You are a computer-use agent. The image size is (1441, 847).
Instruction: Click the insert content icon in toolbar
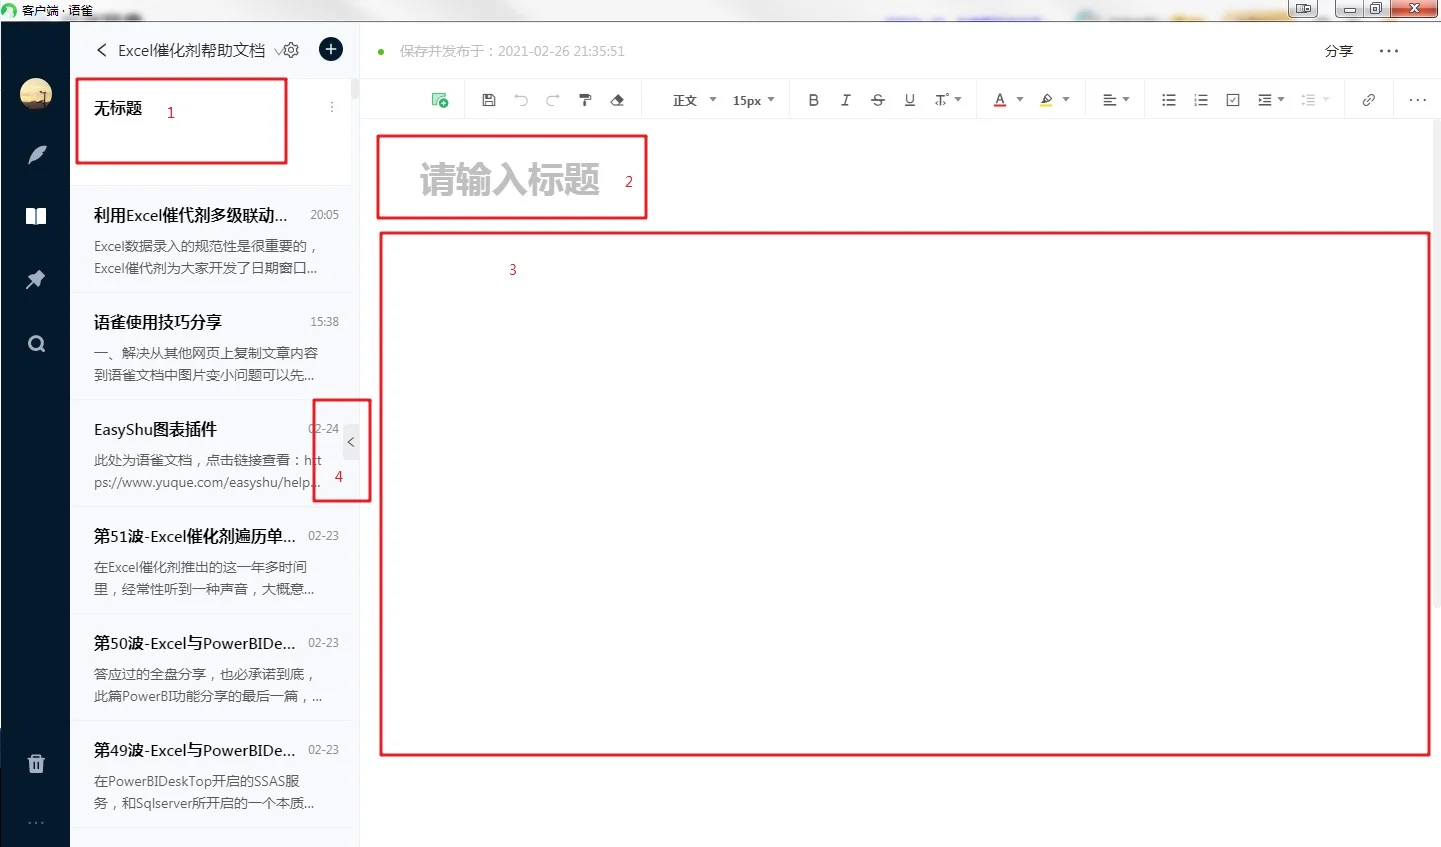pyautogui.click(x=439, y=100)
